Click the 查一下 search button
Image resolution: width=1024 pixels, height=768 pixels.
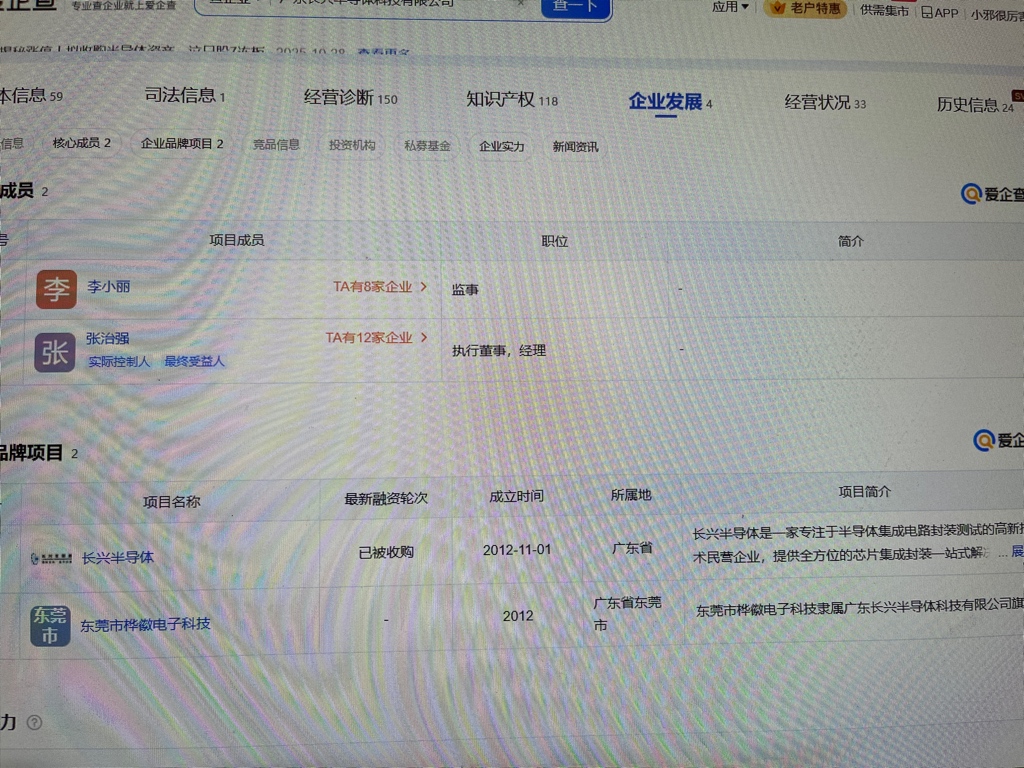(x=575, y=8)
